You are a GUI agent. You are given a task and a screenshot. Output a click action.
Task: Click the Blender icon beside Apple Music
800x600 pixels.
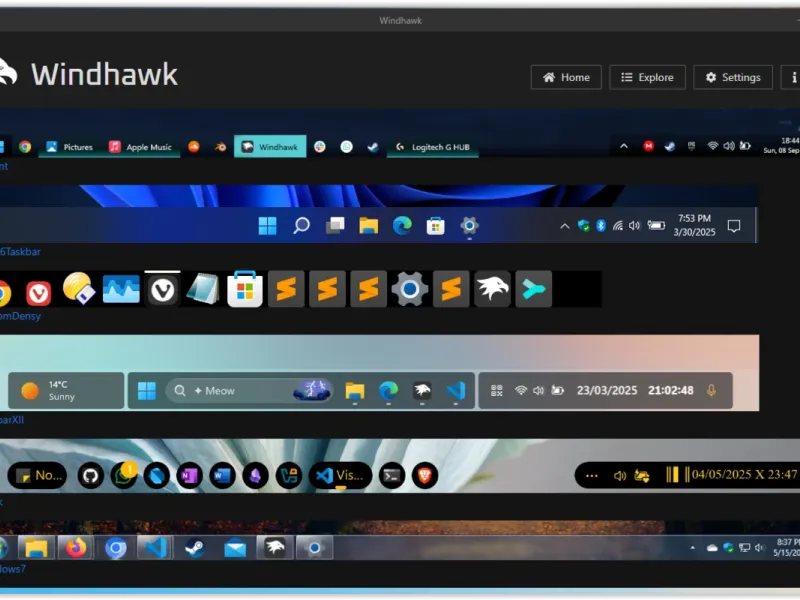tap(220, 147)
